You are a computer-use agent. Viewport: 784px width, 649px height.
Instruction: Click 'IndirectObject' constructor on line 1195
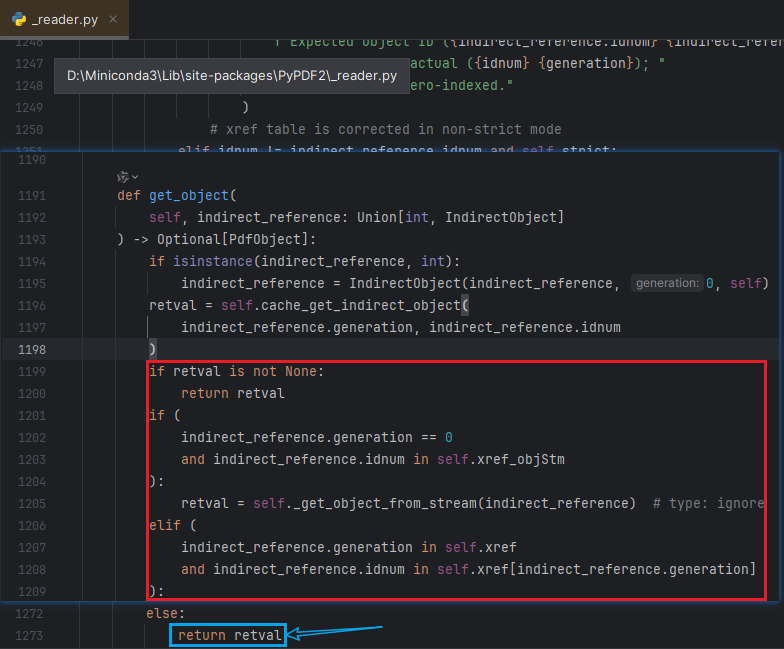tap(404, 284)
